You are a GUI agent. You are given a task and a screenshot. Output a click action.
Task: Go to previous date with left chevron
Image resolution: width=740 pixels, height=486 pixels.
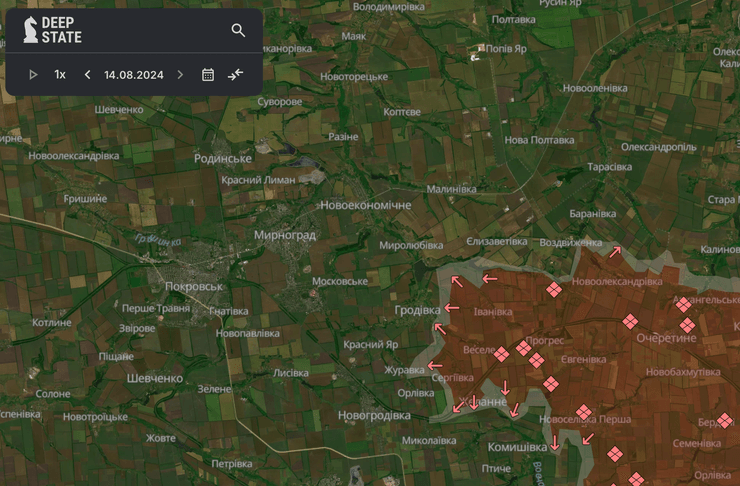click(x=87, y=75)
